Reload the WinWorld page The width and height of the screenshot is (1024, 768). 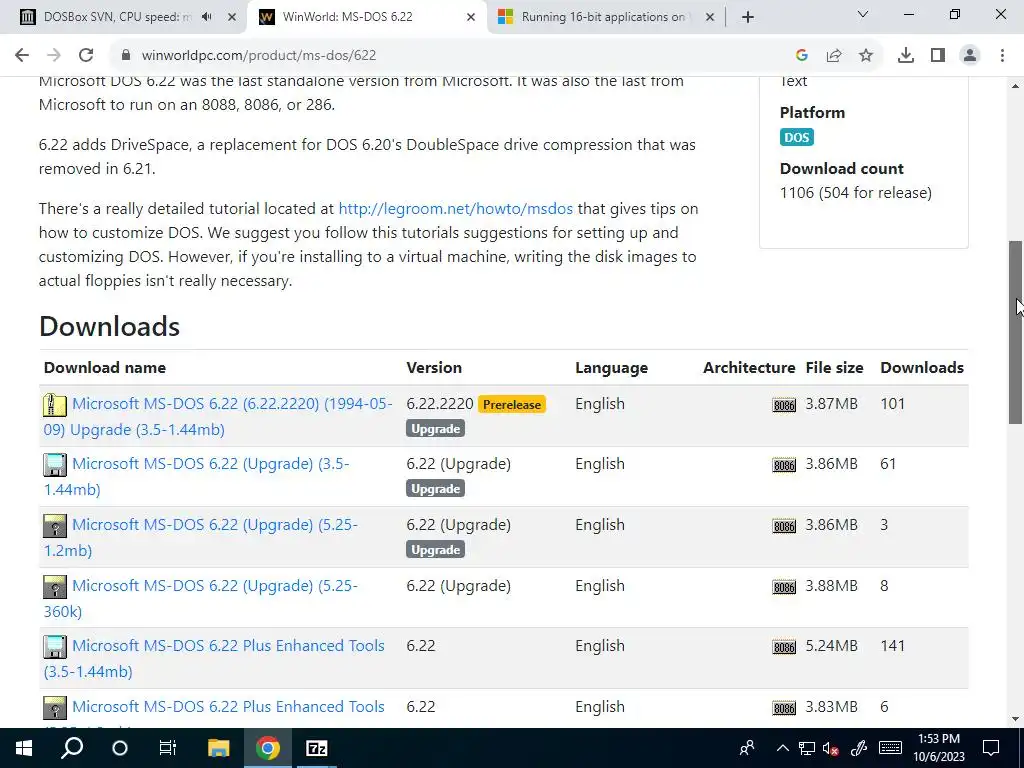[x=86, y=56]
